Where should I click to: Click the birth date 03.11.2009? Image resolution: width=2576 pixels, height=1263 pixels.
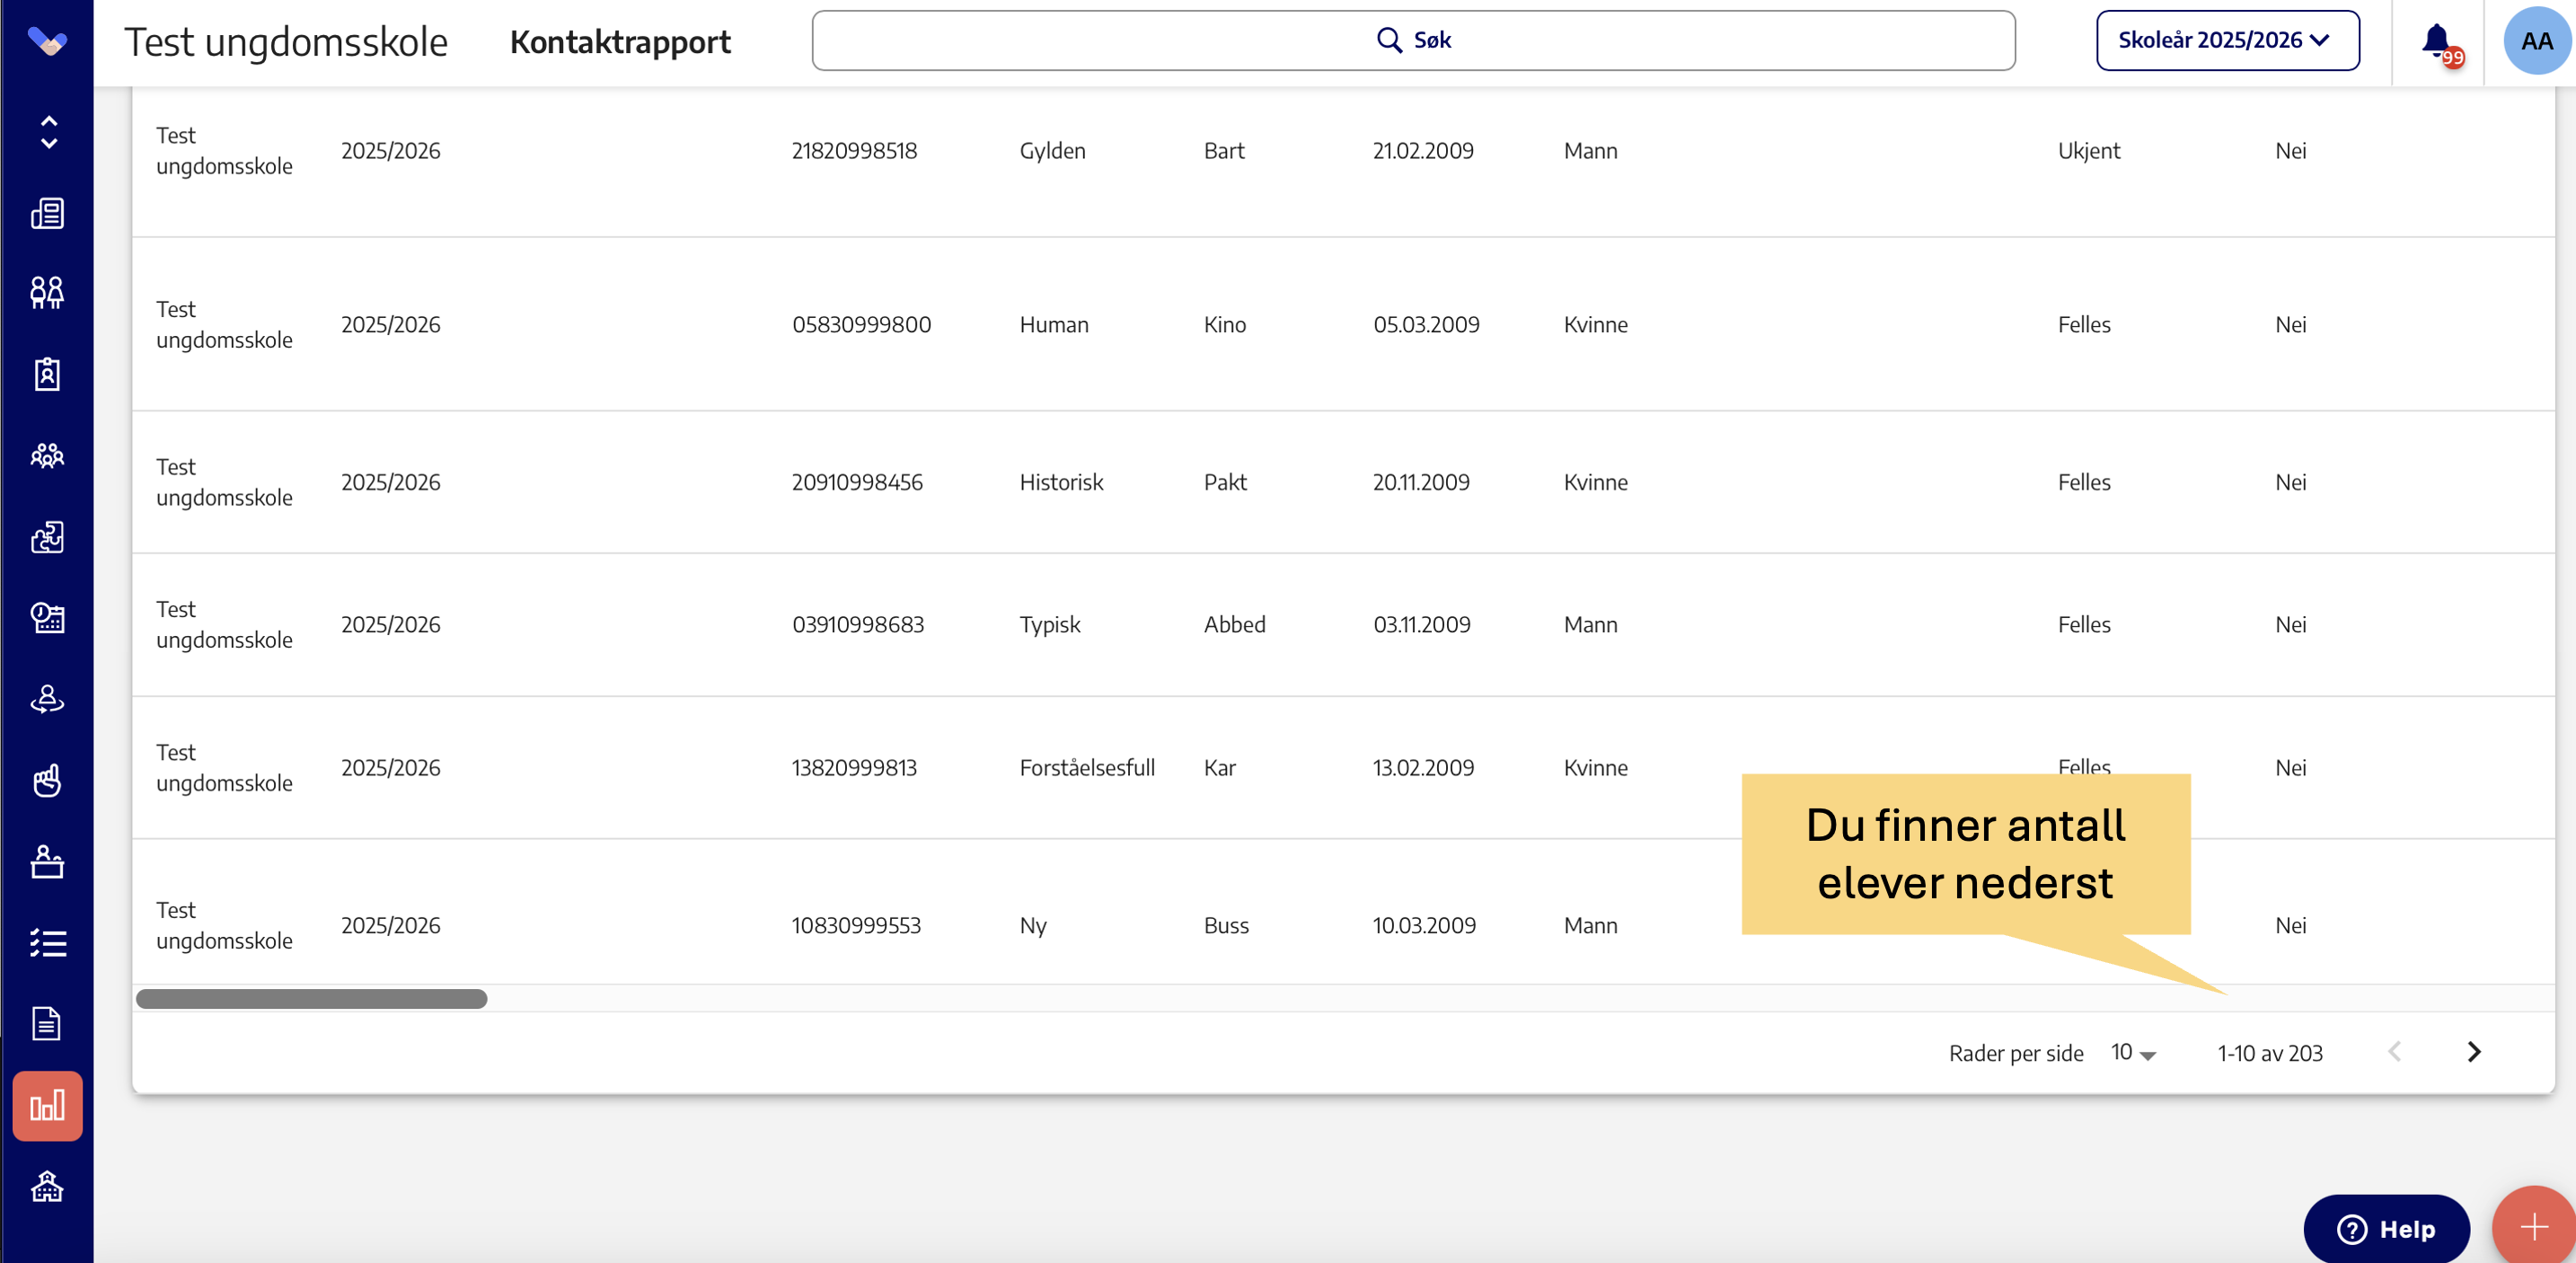(x=1422, y=625)
